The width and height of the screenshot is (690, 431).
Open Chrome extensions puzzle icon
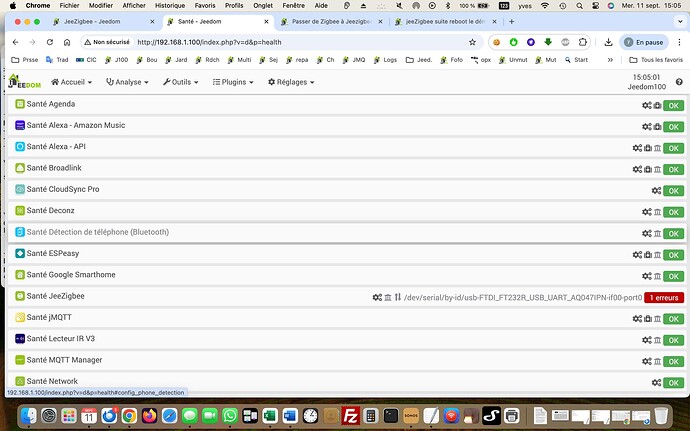tap(583, 42)
